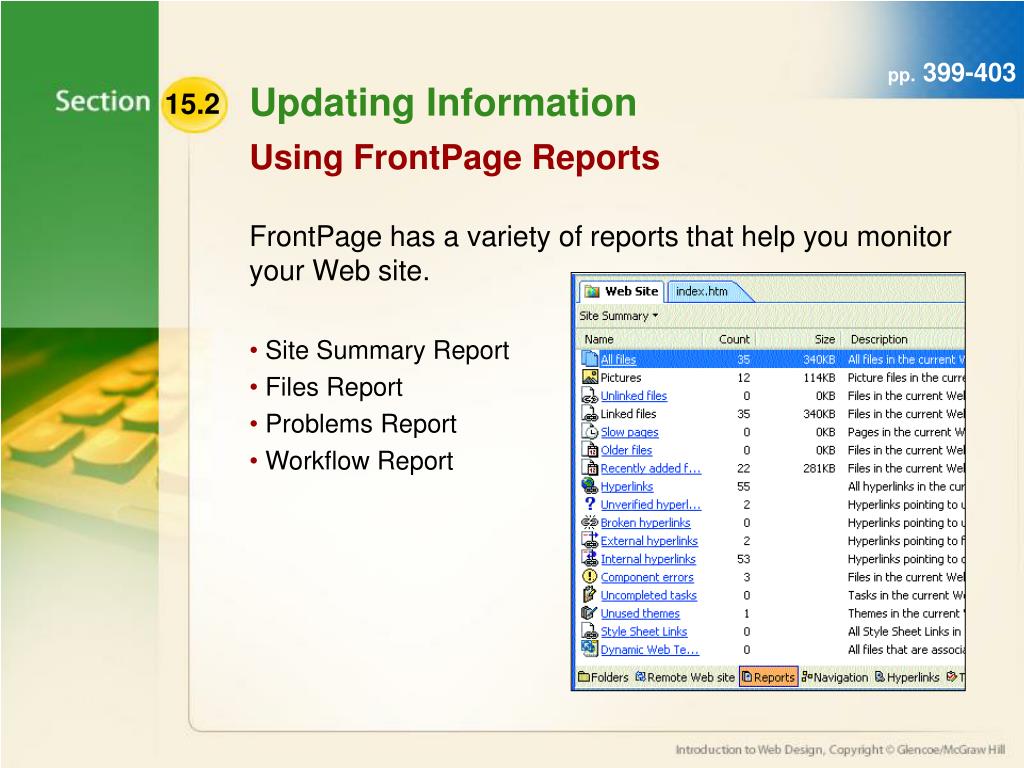Switch to the Folders view
The width and height of the screenshot is (1024, 768).
coord(603,677)
